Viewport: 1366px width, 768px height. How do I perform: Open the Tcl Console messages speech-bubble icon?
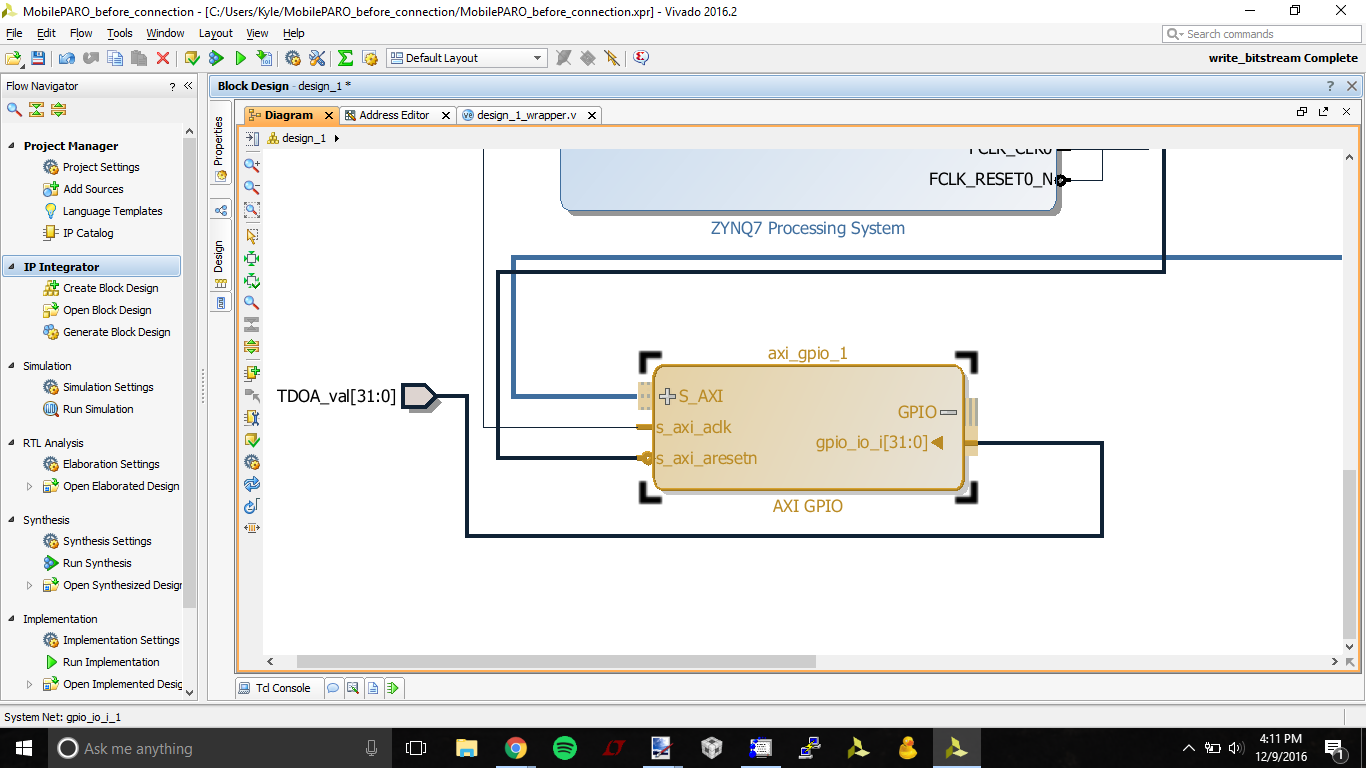click(333, 688)
